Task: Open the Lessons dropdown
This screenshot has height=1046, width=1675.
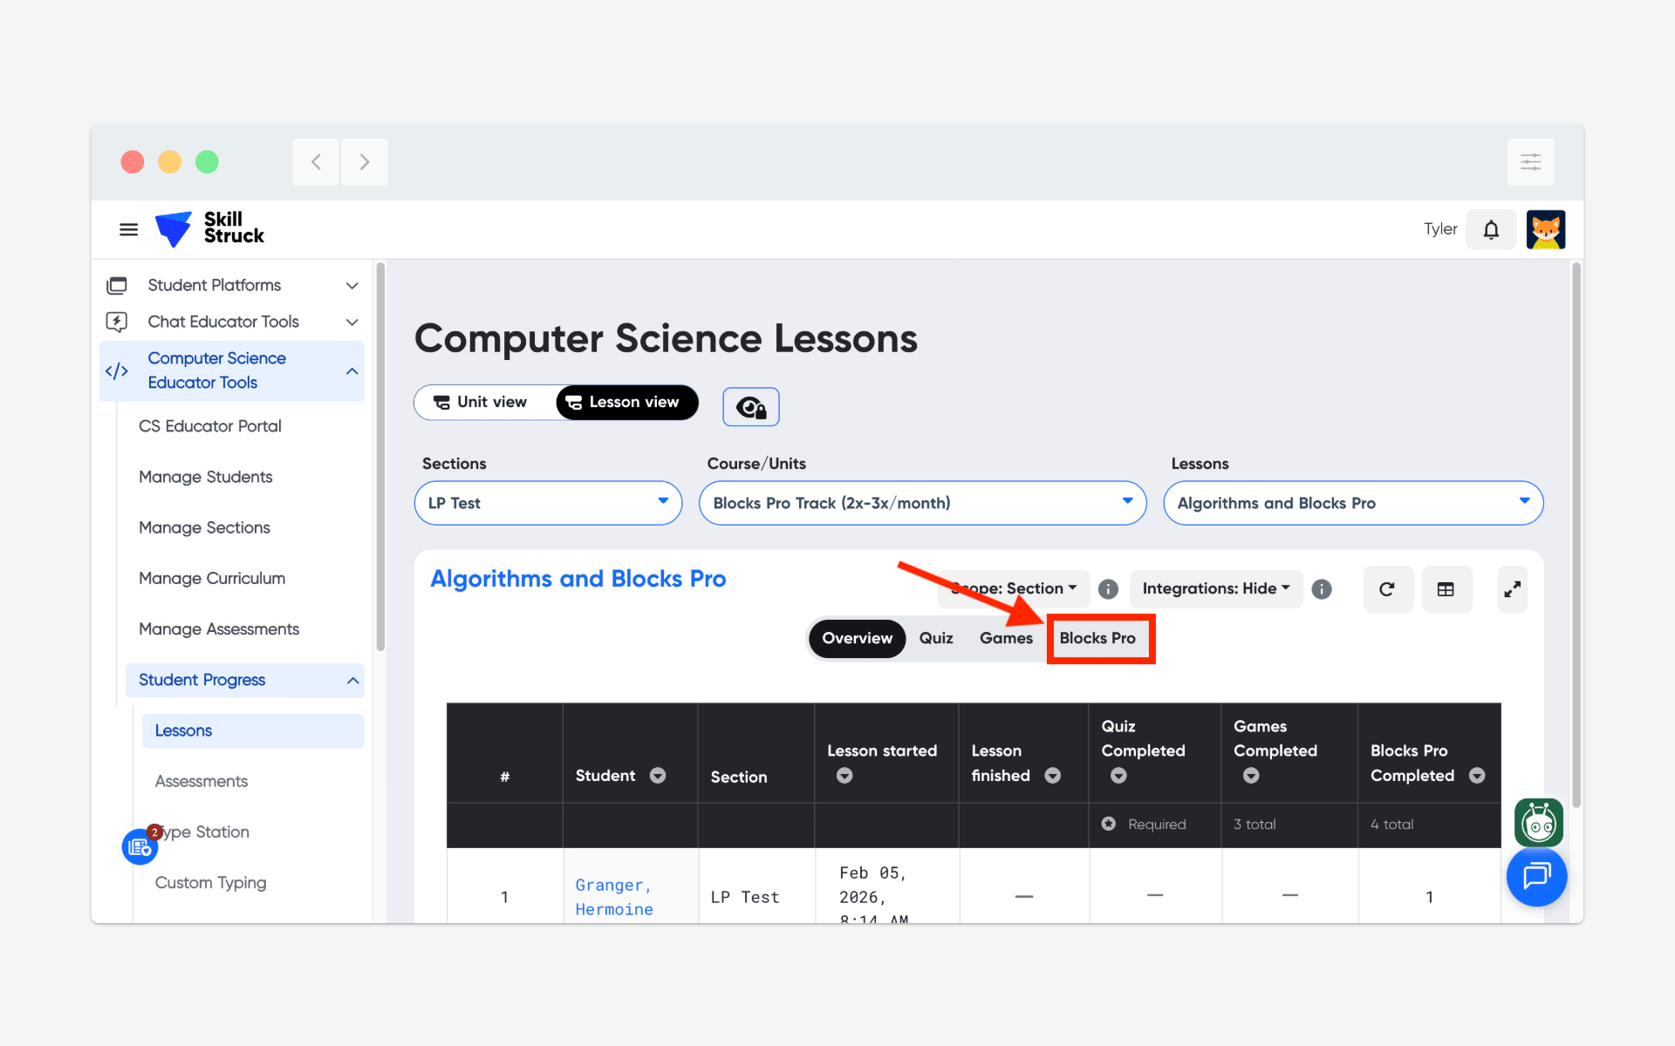Action: (1353, 503)
